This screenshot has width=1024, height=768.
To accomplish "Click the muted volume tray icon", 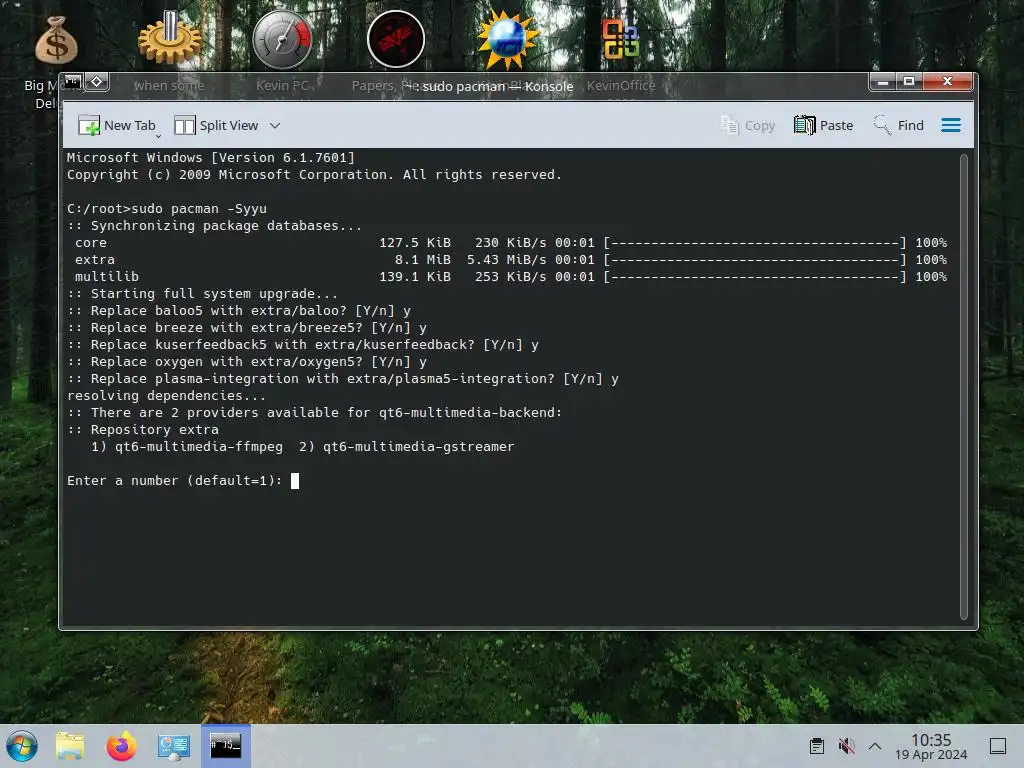I will [x=846, y=746].
